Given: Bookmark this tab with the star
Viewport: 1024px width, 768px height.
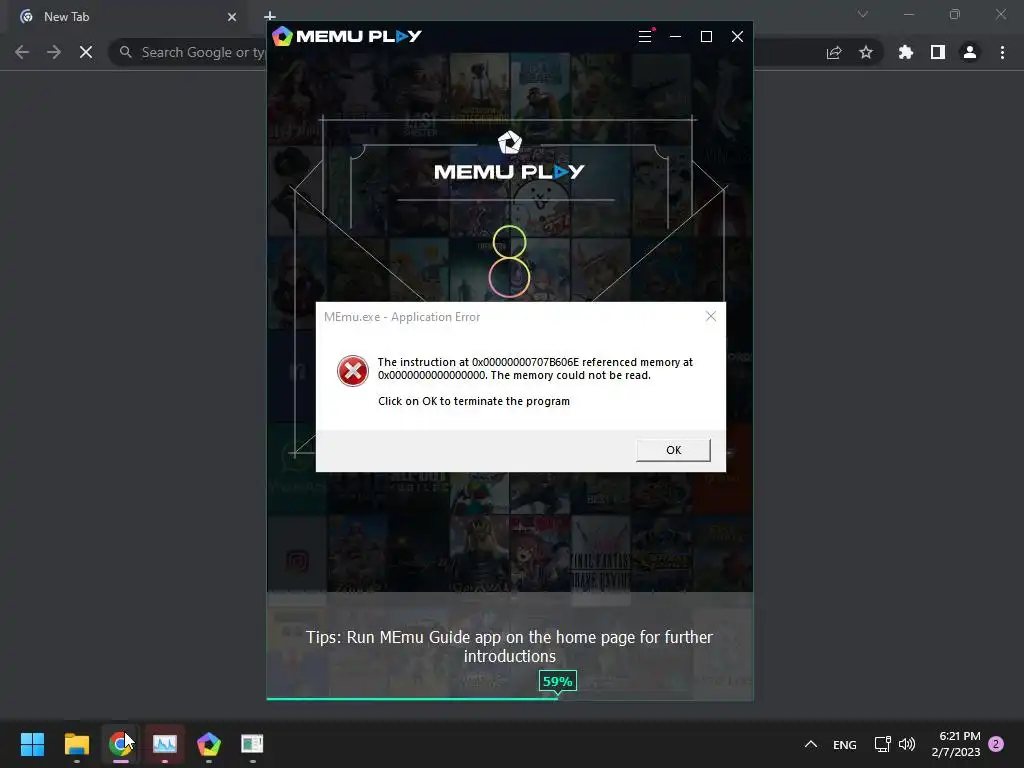Looking at the screenshot, I should click(866, 52).
